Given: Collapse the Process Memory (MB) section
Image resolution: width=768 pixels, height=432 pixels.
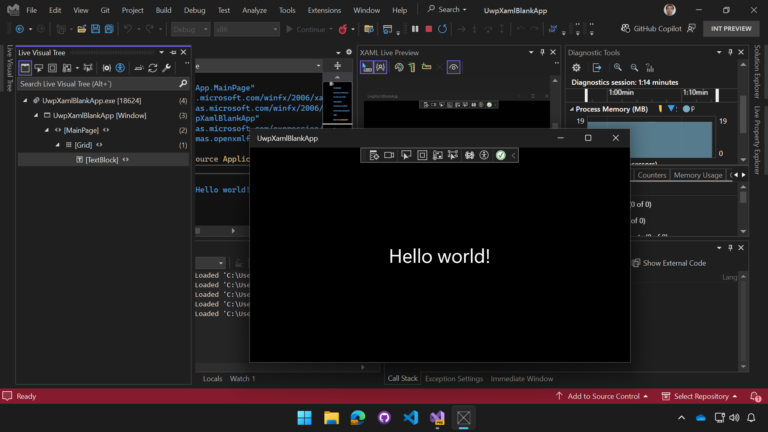Looking at the screenshot, I should 574,108.
